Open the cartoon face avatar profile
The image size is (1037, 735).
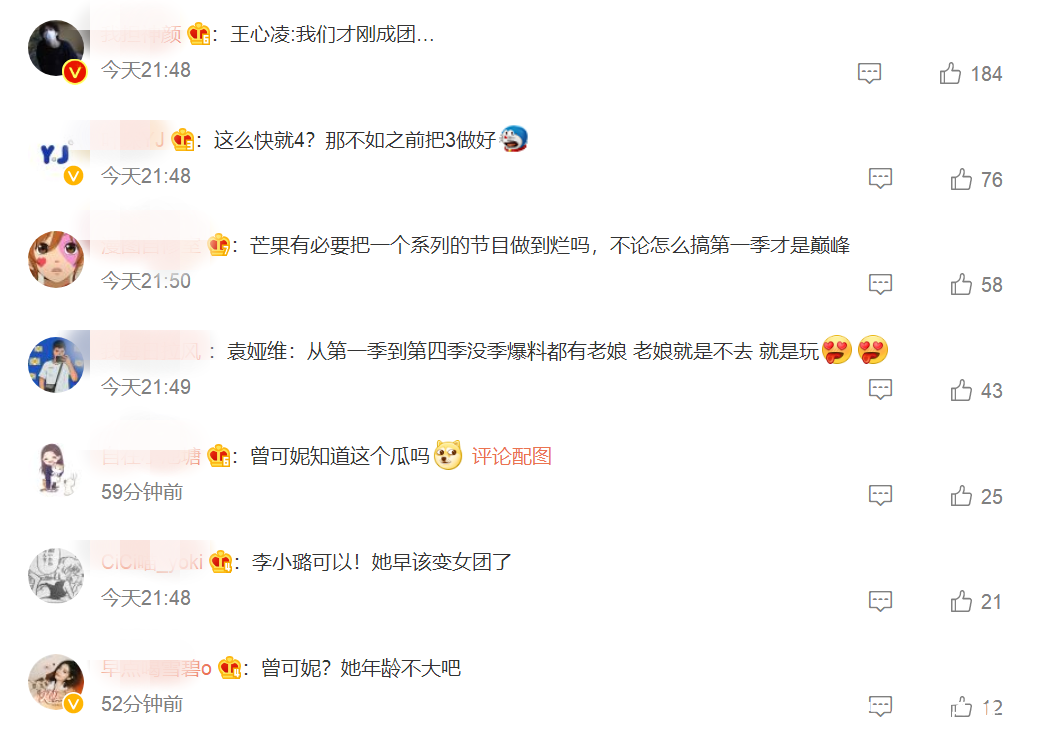coord(56,259)
